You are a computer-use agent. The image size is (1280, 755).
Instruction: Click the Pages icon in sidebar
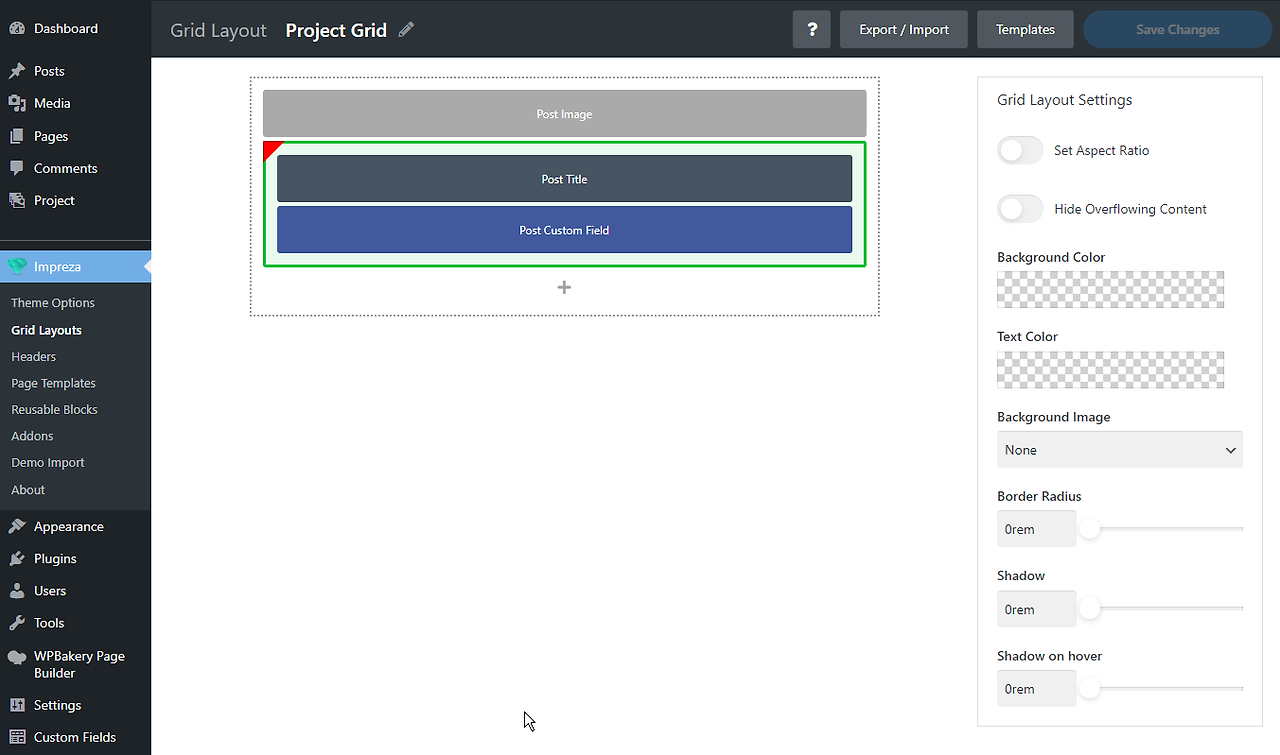click(17, 136)
